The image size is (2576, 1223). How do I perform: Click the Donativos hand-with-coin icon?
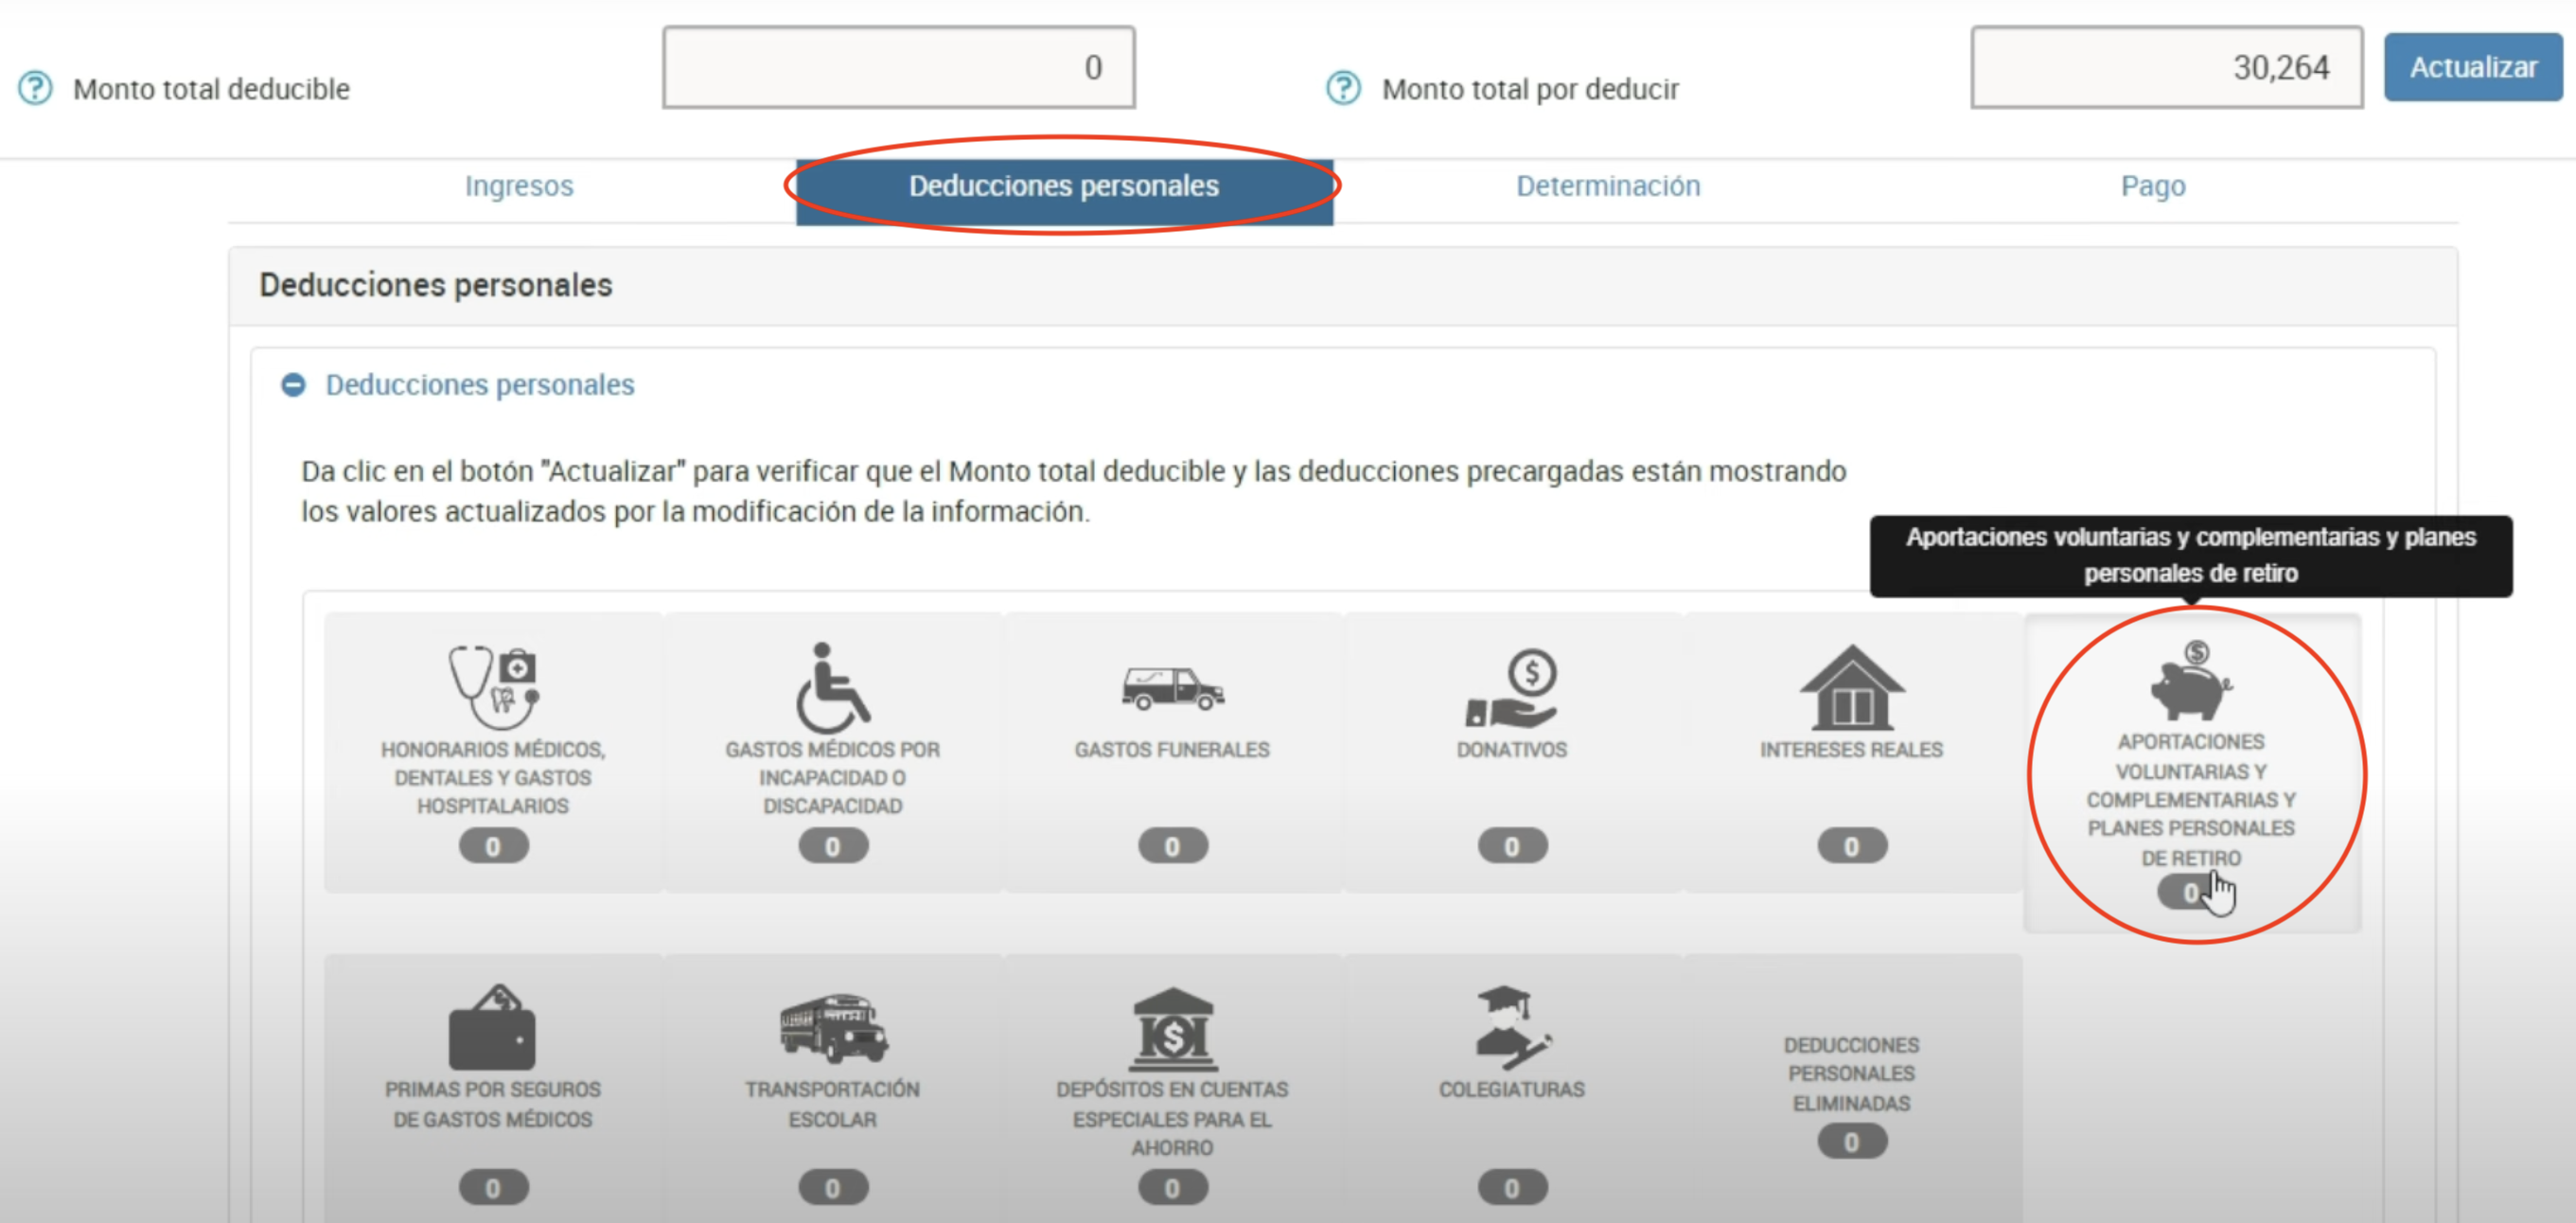(1511, 688)
